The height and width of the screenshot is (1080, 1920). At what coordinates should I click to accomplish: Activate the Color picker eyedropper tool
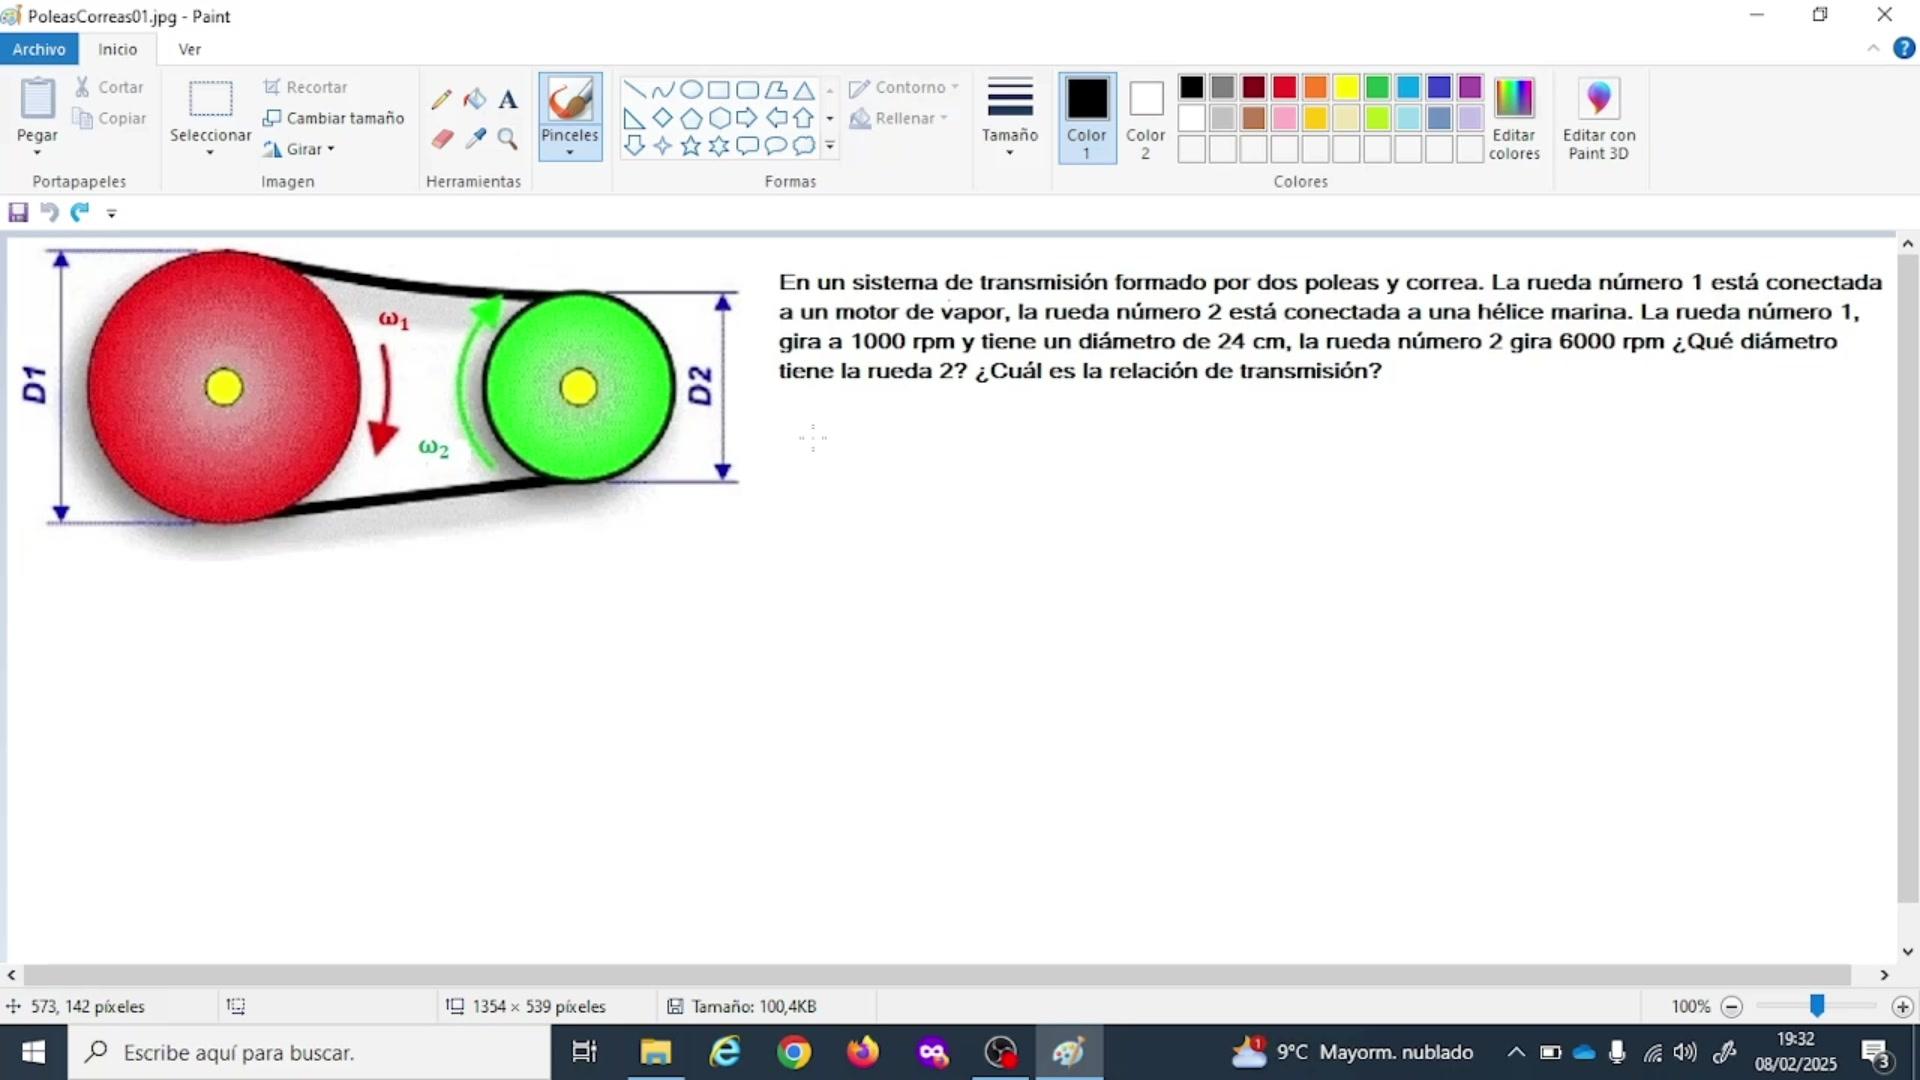point(475,139)
